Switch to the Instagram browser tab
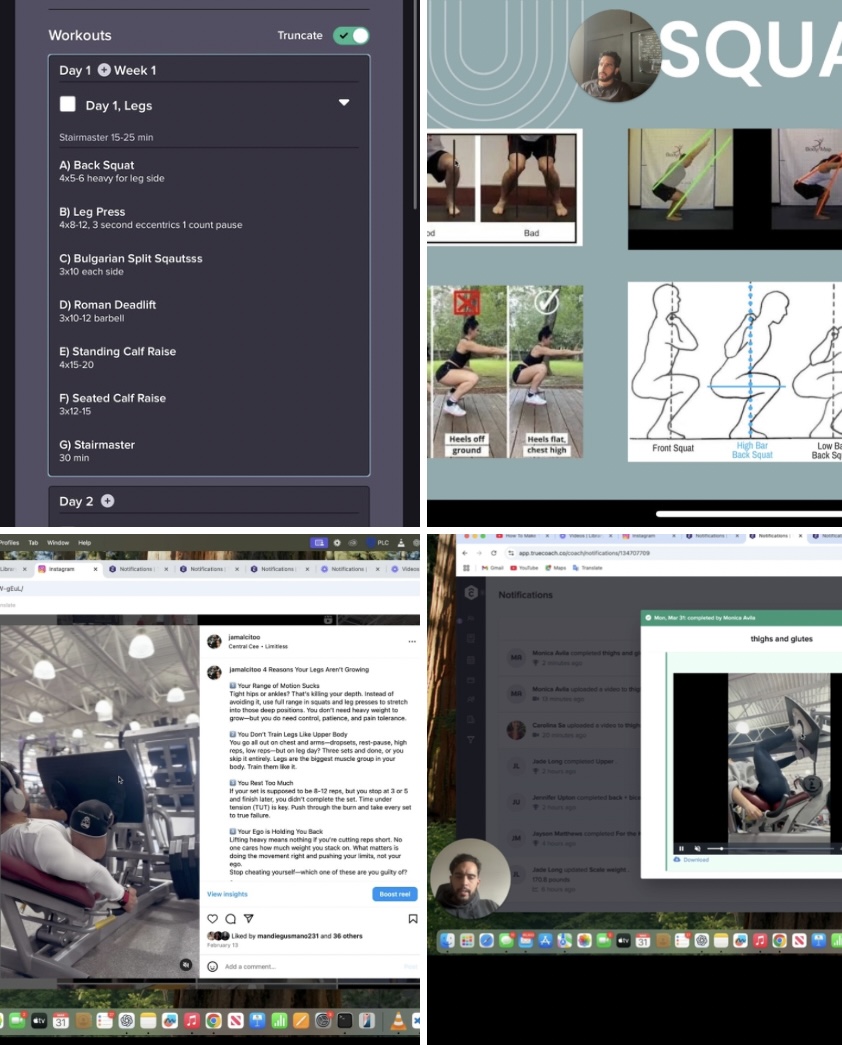Image resolution: width=842 pixels, height=1045 pixels. [62, 569]
